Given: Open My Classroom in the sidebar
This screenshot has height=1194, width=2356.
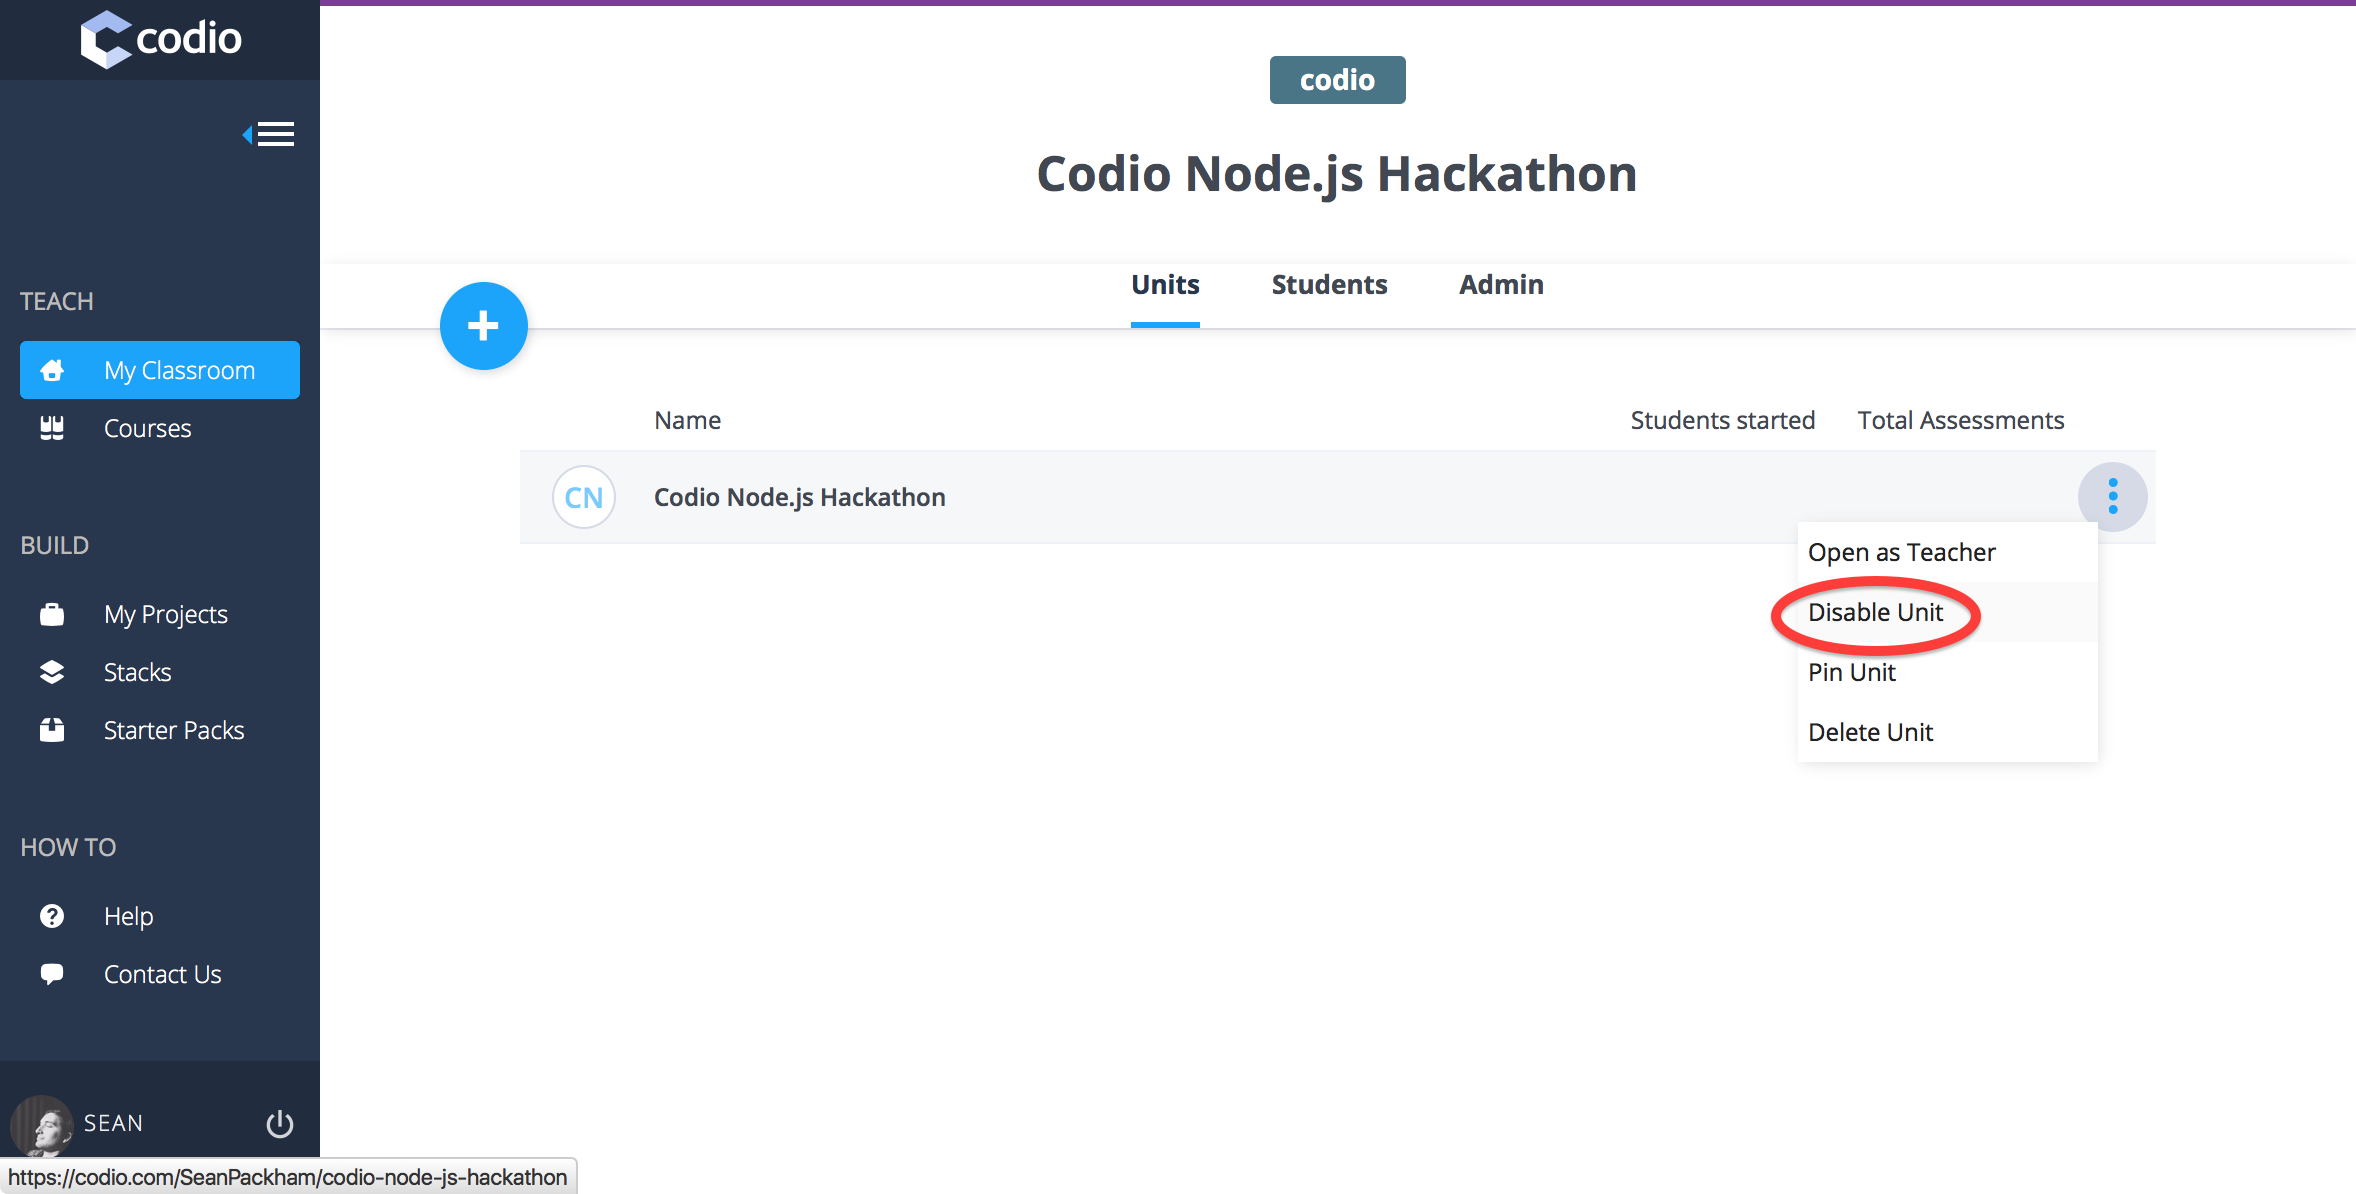Looking at the screenshot, I should point(160,370).
